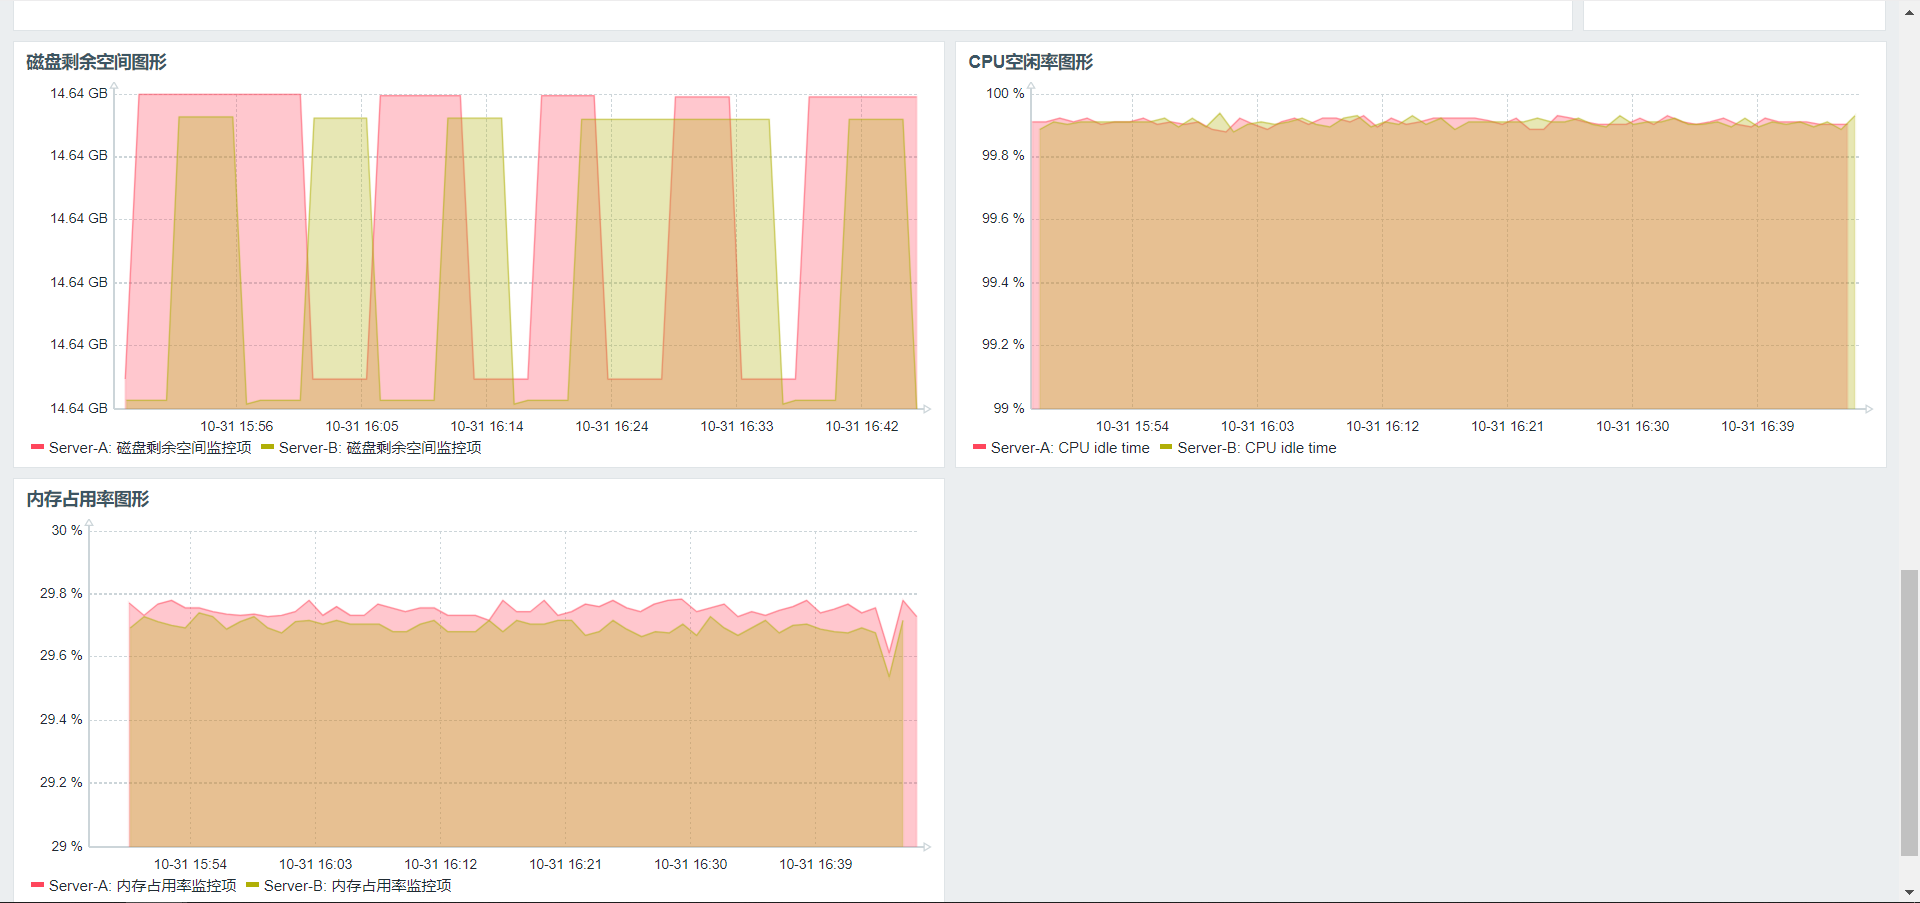Click the 29 % axis label on memory graph
Image resolution: width=1920 pixels, height=903 pixels.
tap(67, 846)
